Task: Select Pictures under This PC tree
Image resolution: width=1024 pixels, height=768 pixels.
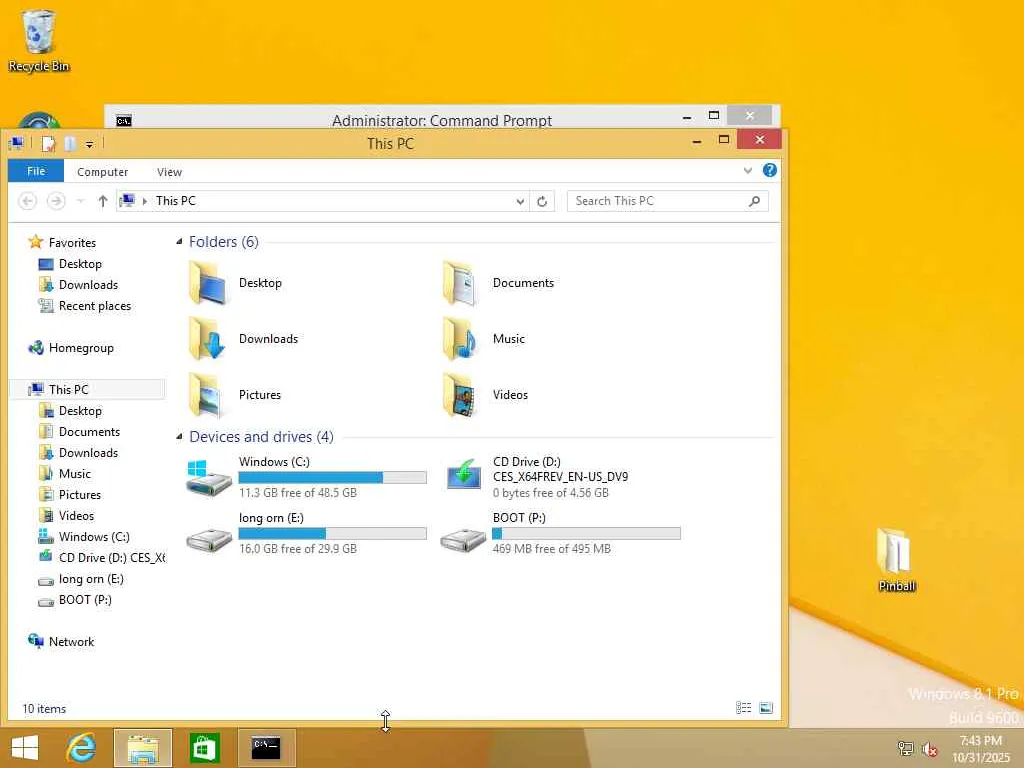Action: [x=80, y=494]
